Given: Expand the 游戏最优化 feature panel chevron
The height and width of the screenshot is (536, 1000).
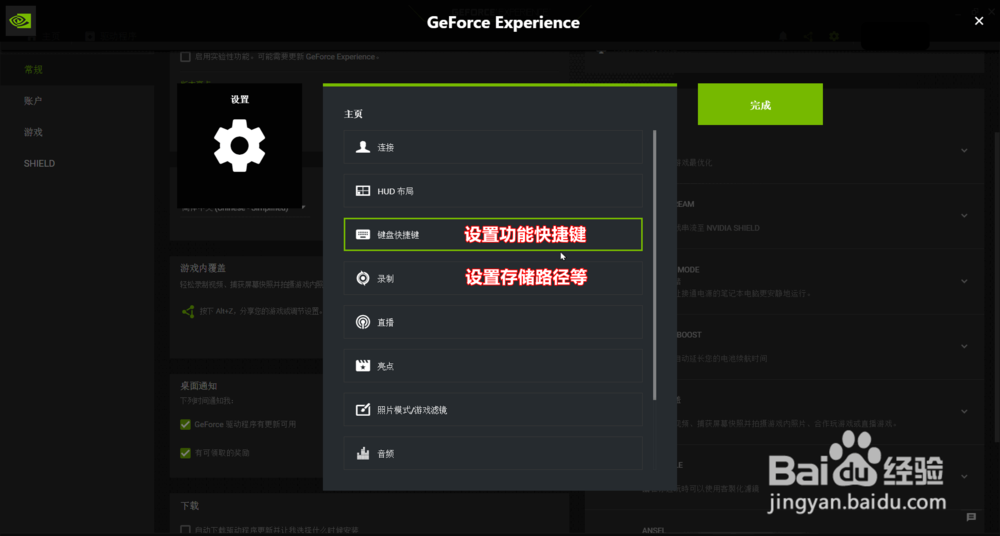Looking at the screenshot, I should (964, 151).
